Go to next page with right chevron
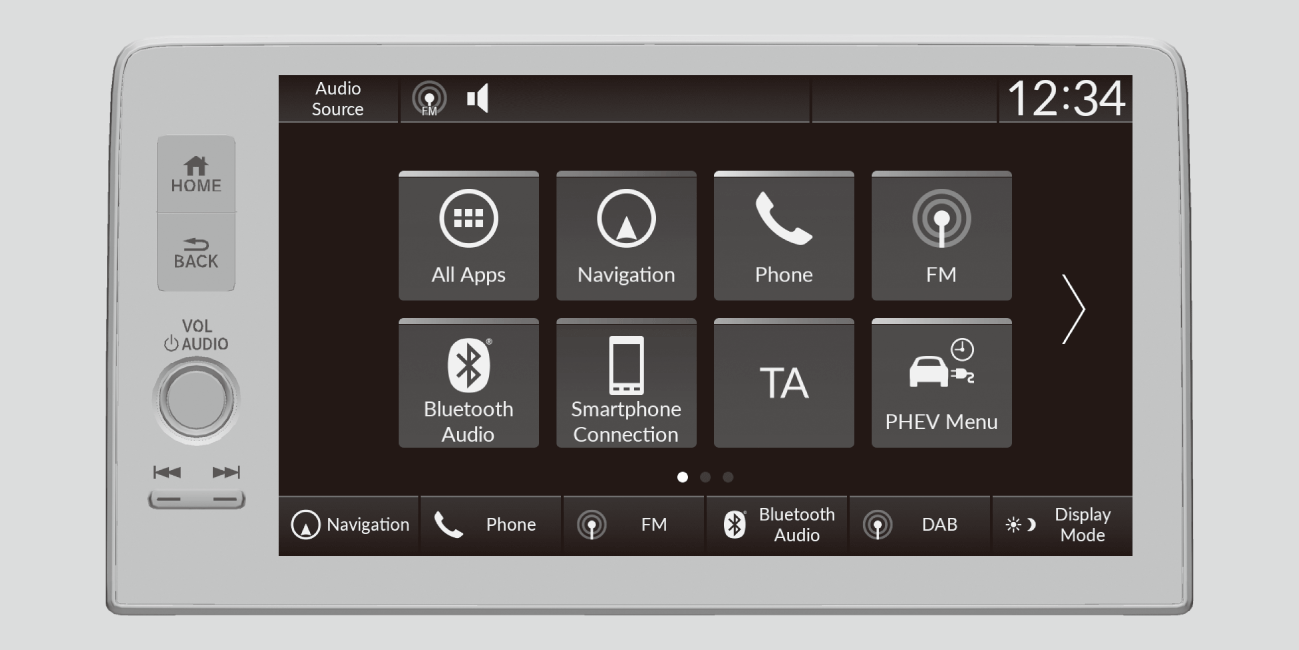Screen dimensions: 1299x650 [1072, 309]
